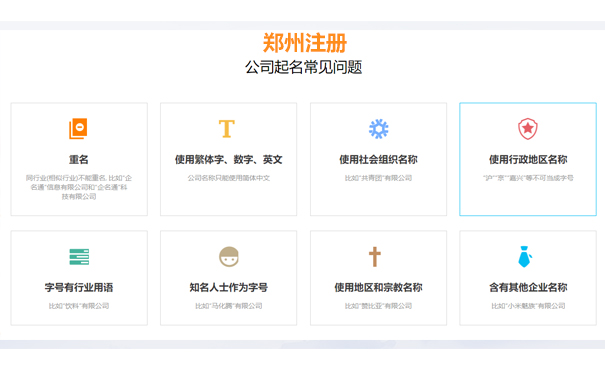The height and width of the screenshot is (375, 605).
Task: Click the blue snowflake gear icon above 使用社会组织名称
Action: [x=379, y=128]
